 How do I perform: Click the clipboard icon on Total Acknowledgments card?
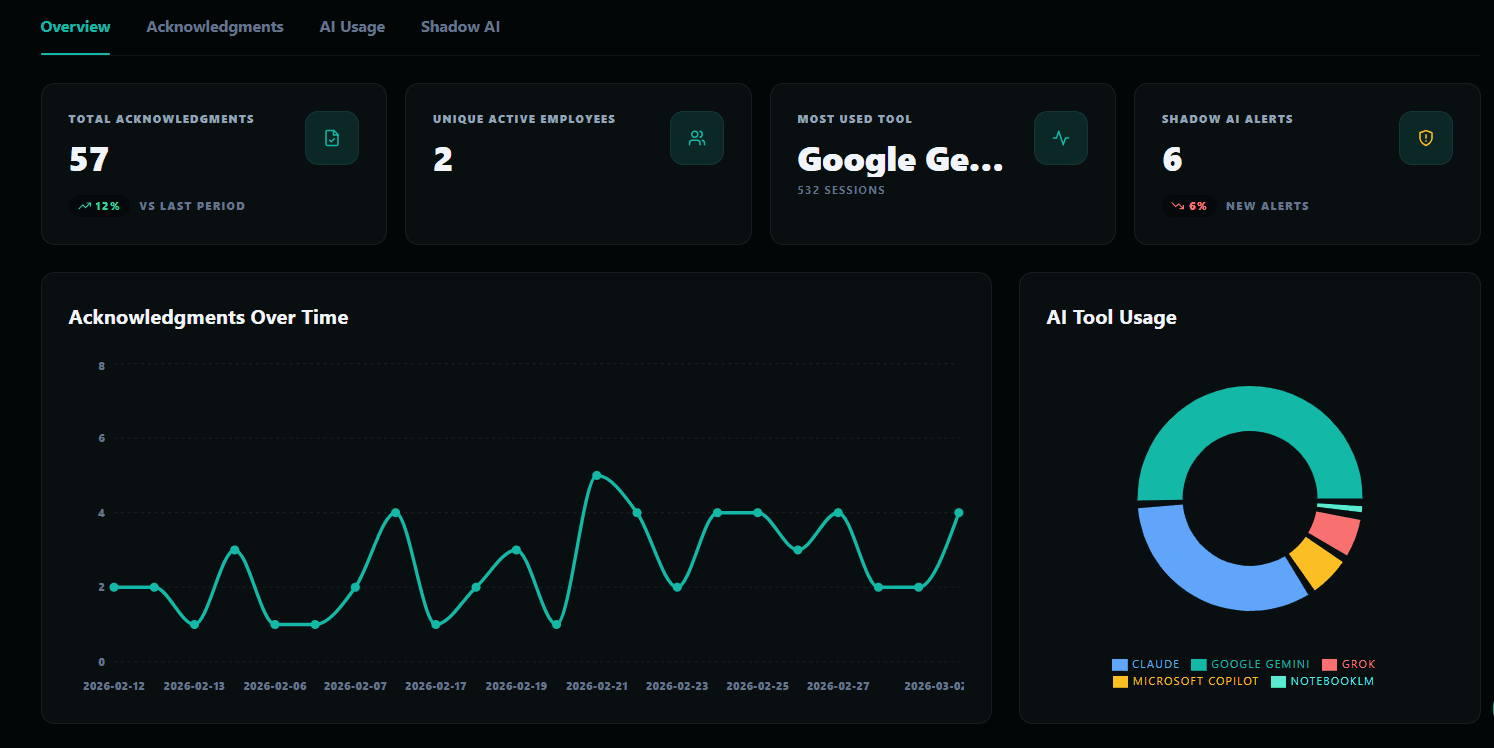click(x=331, y=138)
